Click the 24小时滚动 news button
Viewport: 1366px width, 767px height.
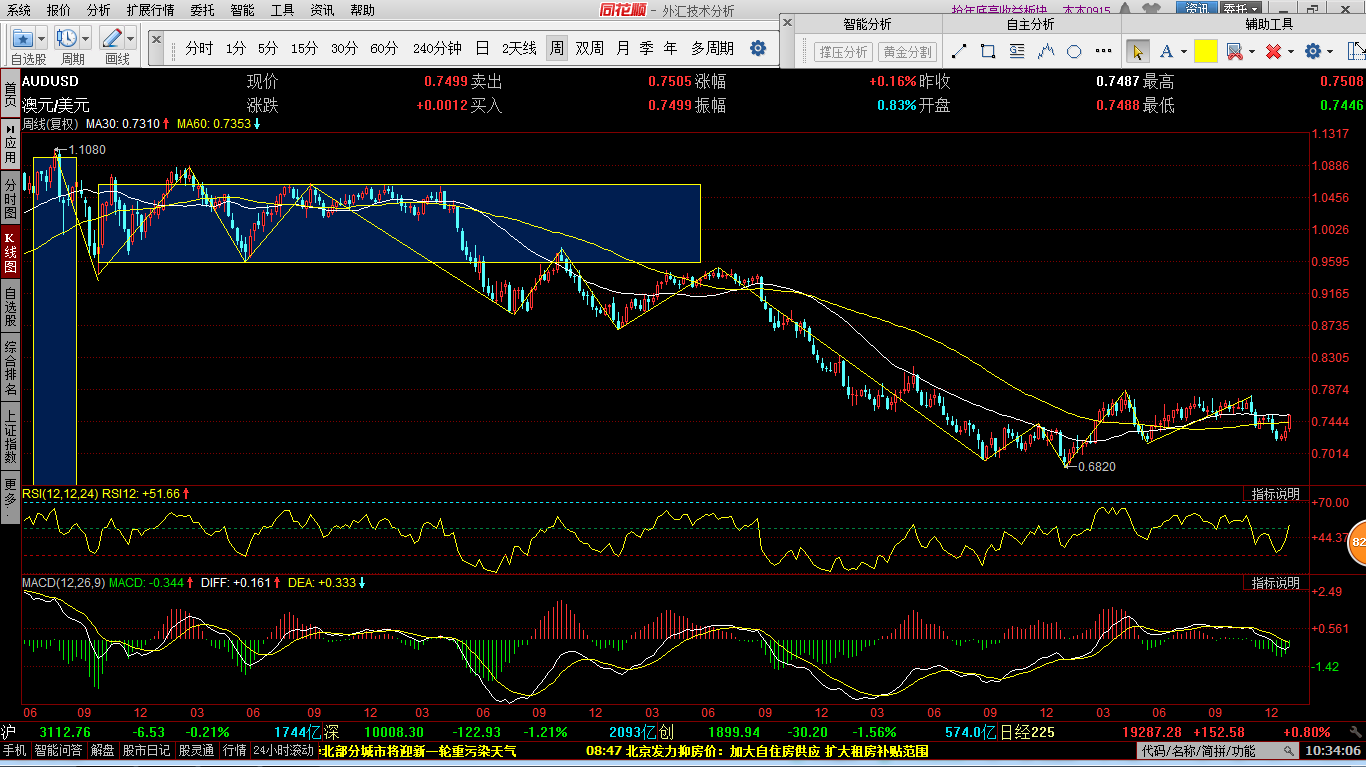click(283, 751)
